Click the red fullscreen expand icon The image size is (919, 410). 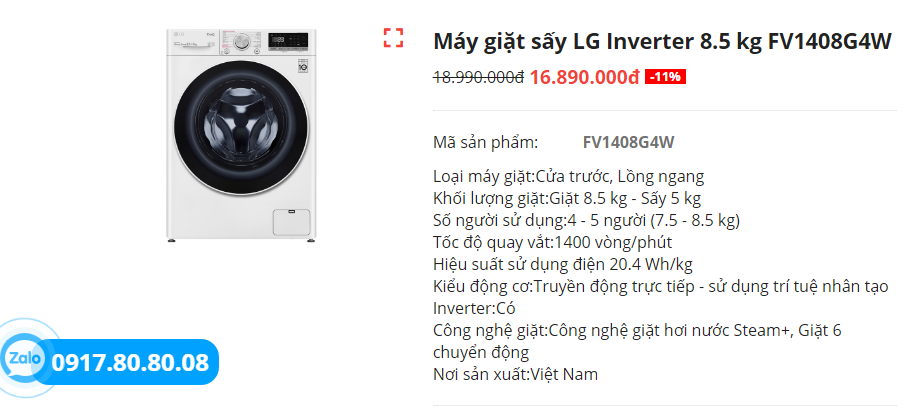tap(393, 39)
